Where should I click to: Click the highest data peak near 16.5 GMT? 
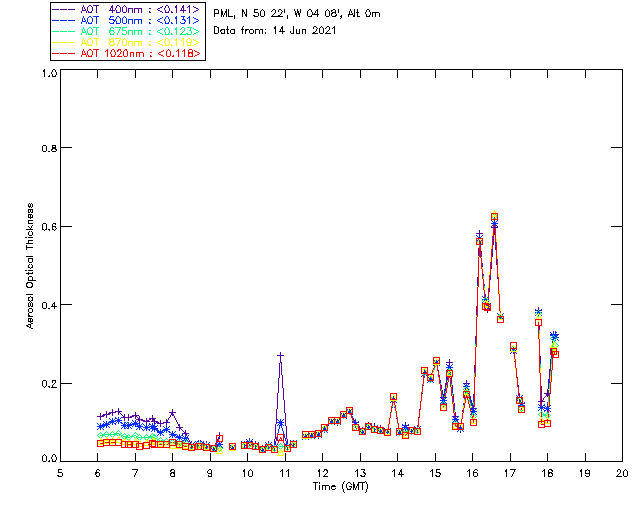coord(494,217)
